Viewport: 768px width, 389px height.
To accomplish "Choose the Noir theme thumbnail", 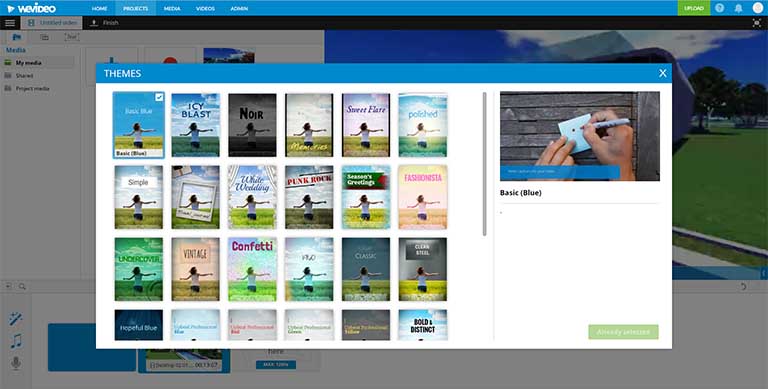I will [x=252, y=125].
